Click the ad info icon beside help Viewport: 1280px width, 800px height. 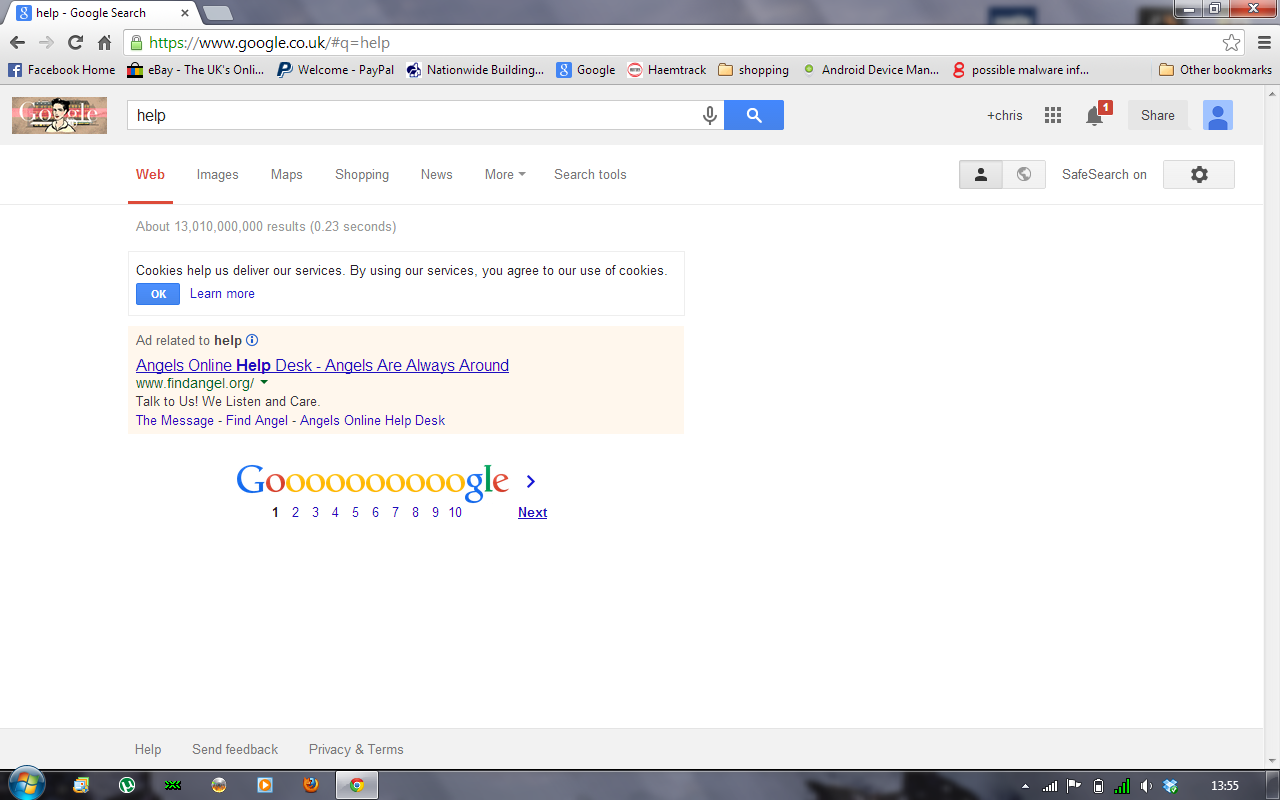(252, 340)
